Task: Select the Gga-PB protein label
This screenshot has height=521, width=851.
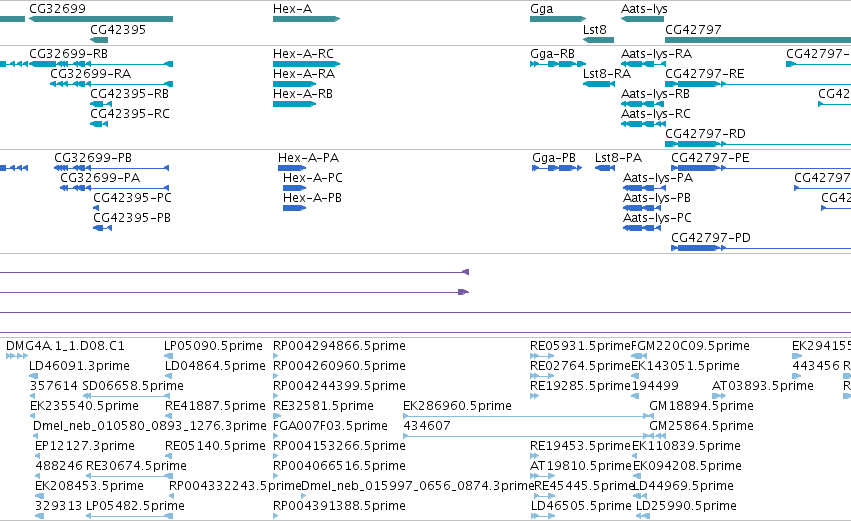Action: click(554, 158)
